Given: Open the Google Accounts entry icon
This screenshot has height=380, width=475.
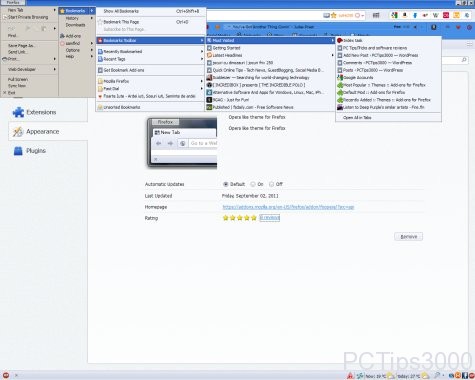Looking at the screenshot, I should pyautogui.click(x=340, y=78).
